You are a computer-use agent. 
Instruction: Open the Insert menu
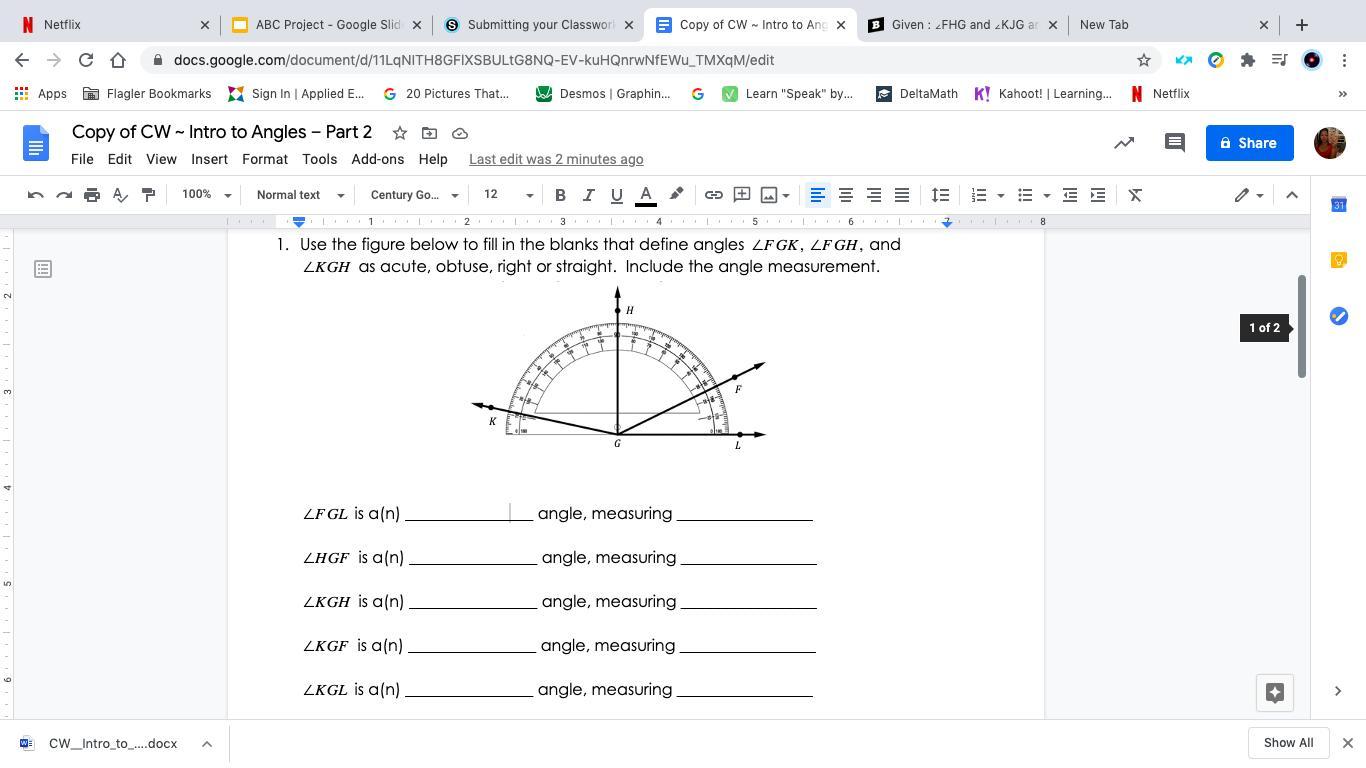click(x=209, y=159)
